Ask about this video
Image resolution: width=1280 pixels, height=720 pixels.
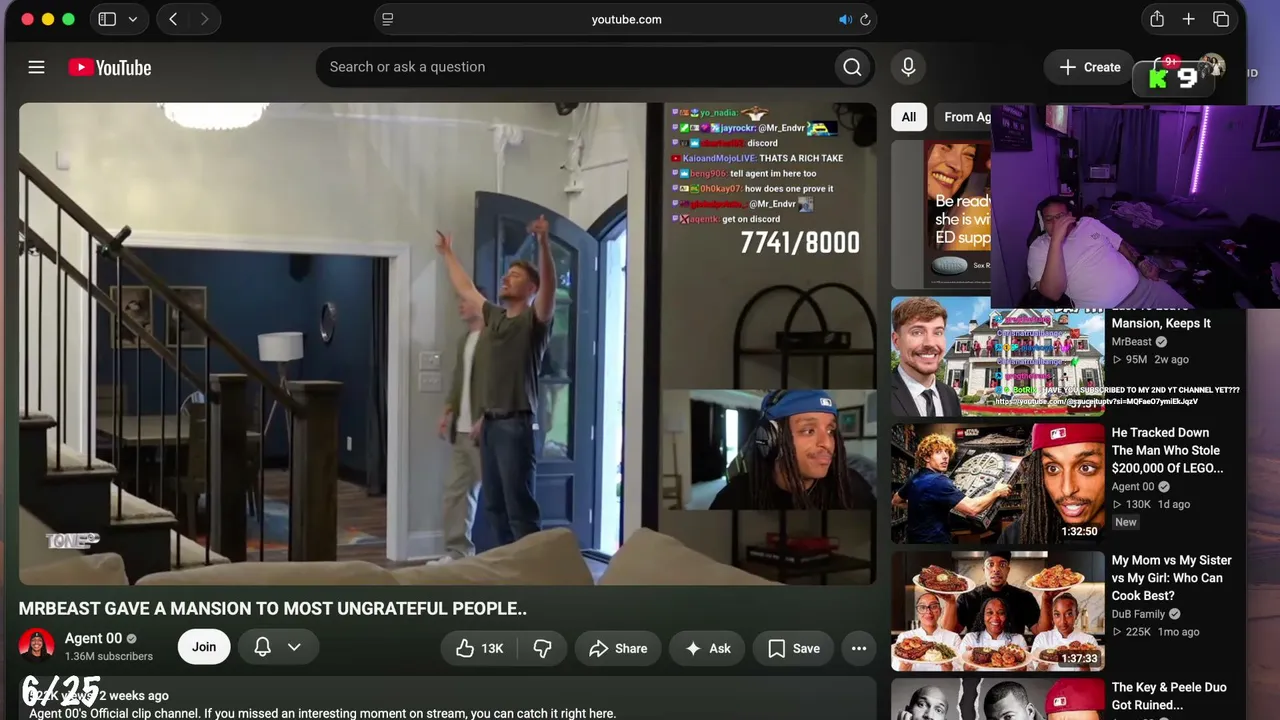point(707,648)
